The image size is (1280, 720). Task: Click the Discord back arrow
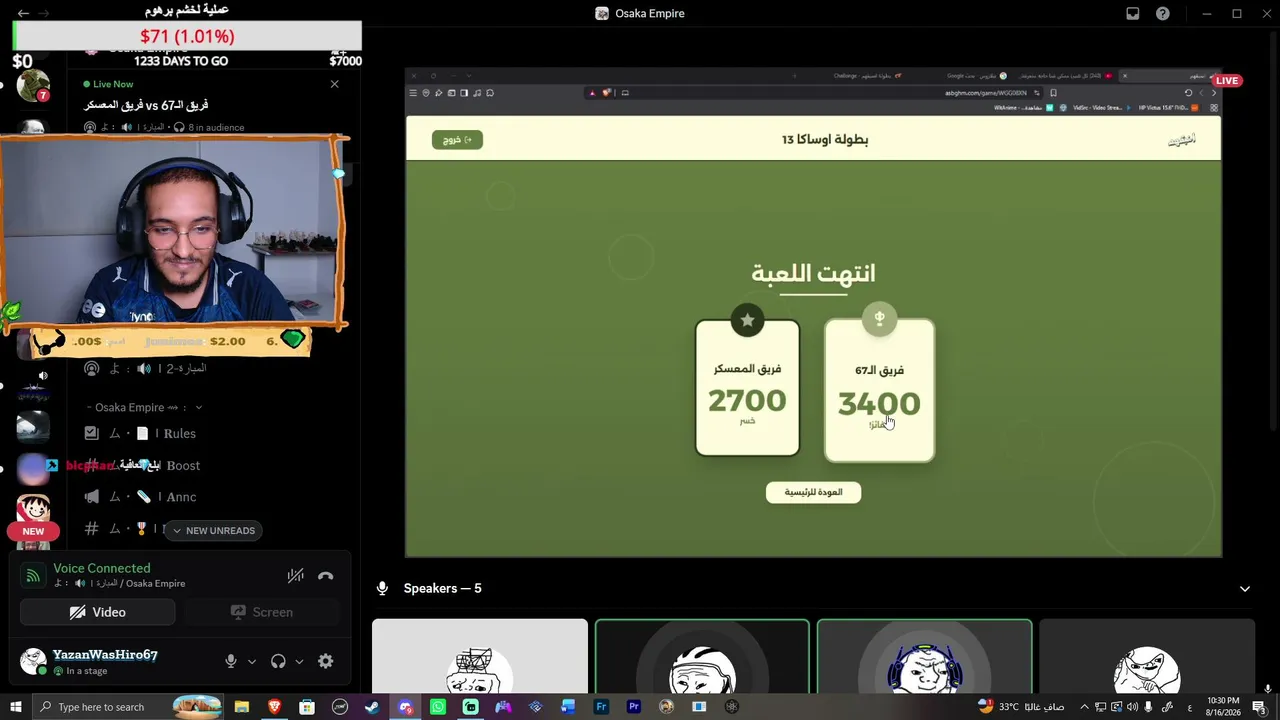click(23, 14)
